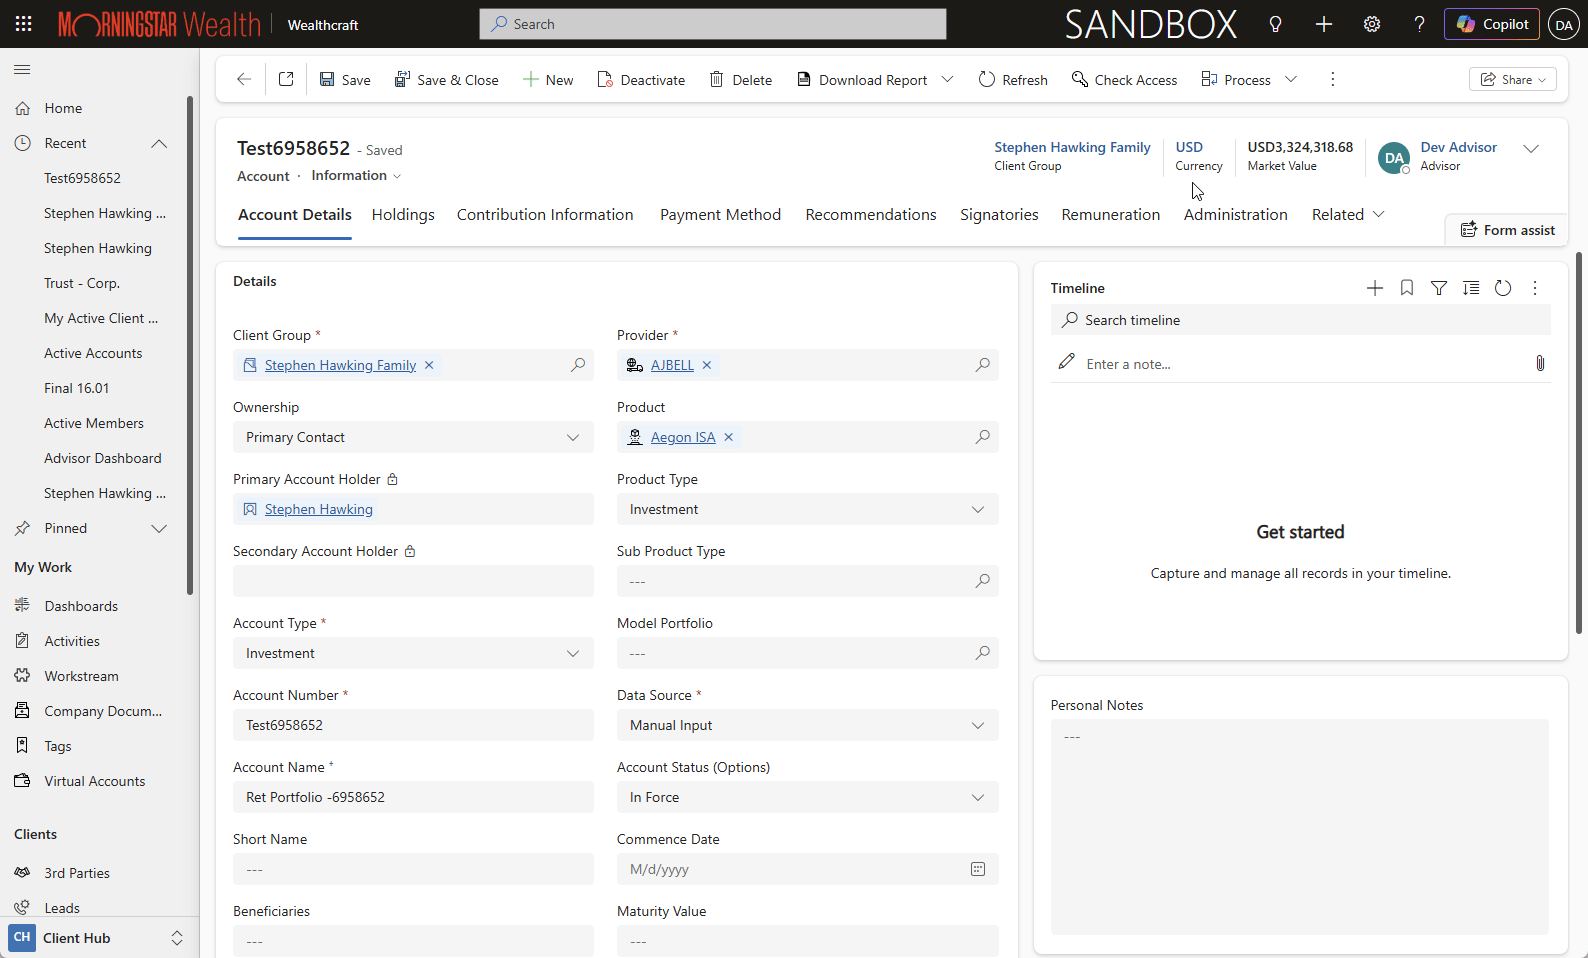Viewport: 1588px width, 958px height.
Task: Search Client Group lookup magnifier
Action: pyautogui.click(x=578, y=365)
